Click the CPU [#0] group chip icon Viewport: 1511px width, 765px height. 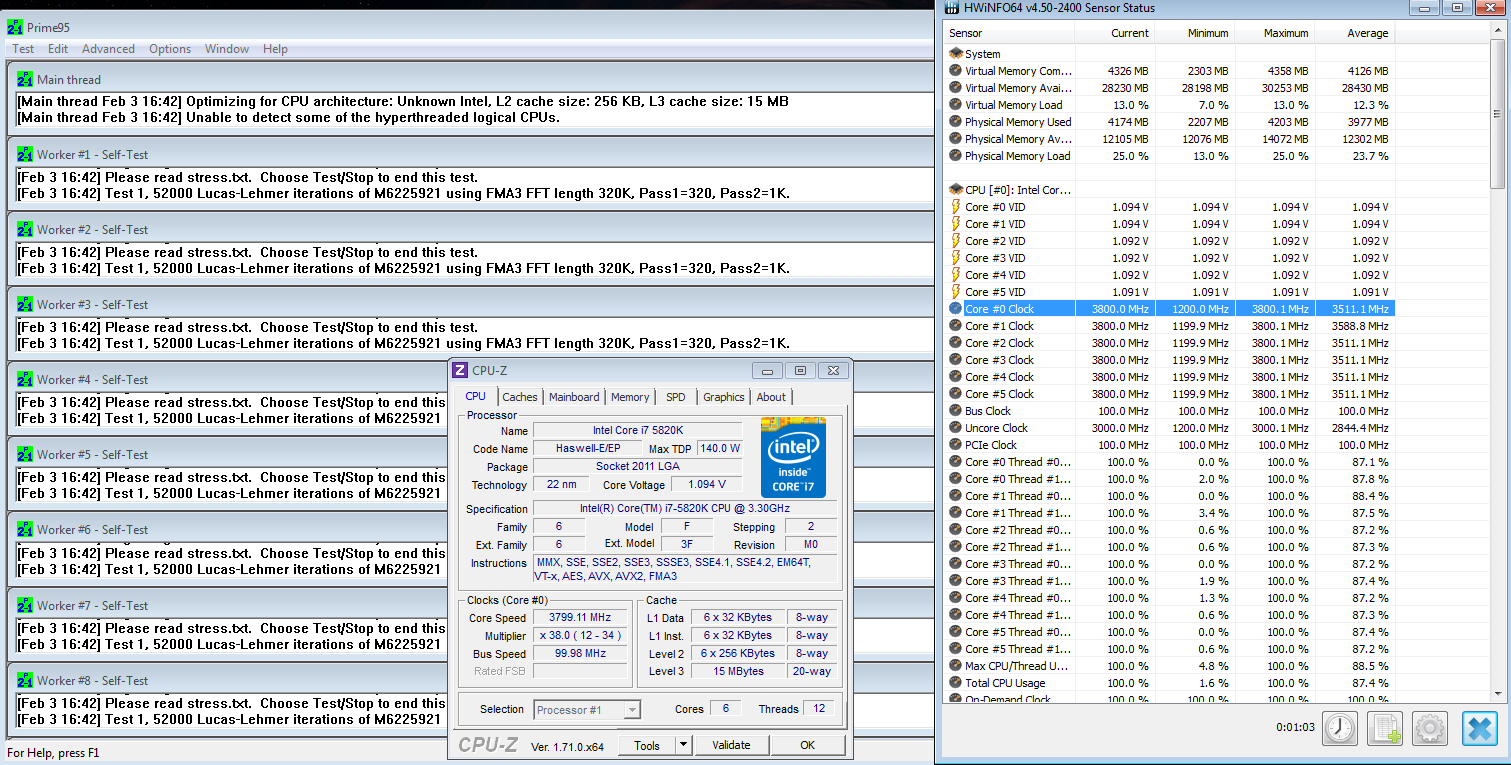[x=955, y=189]
